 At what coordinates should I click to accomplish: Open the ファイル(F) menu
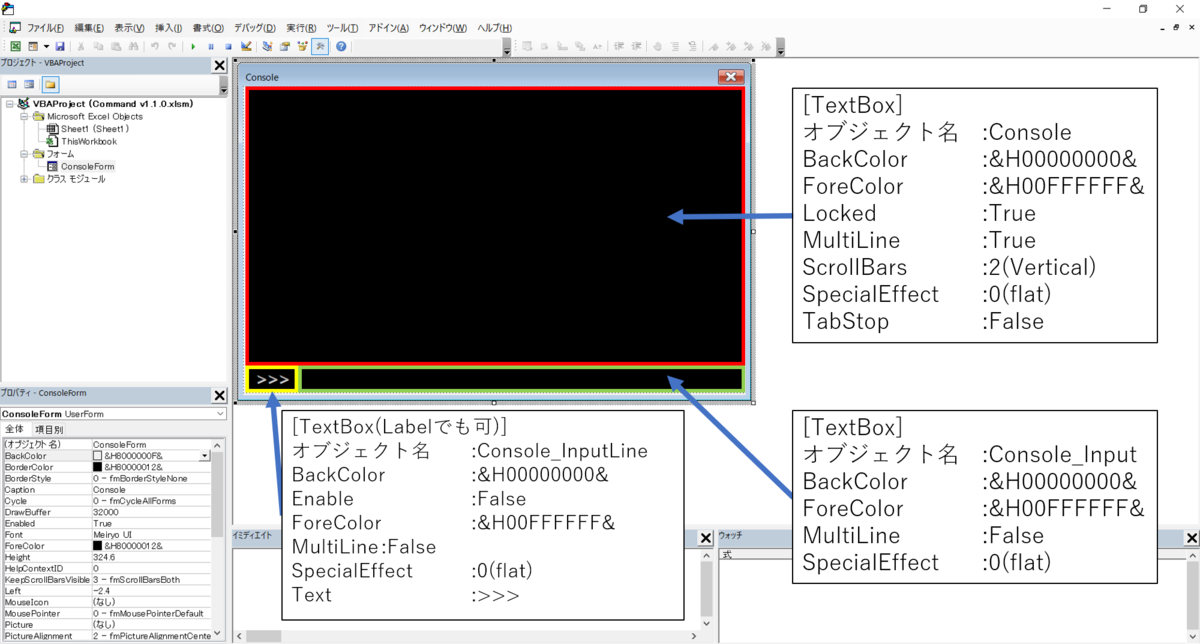[45, 28]
